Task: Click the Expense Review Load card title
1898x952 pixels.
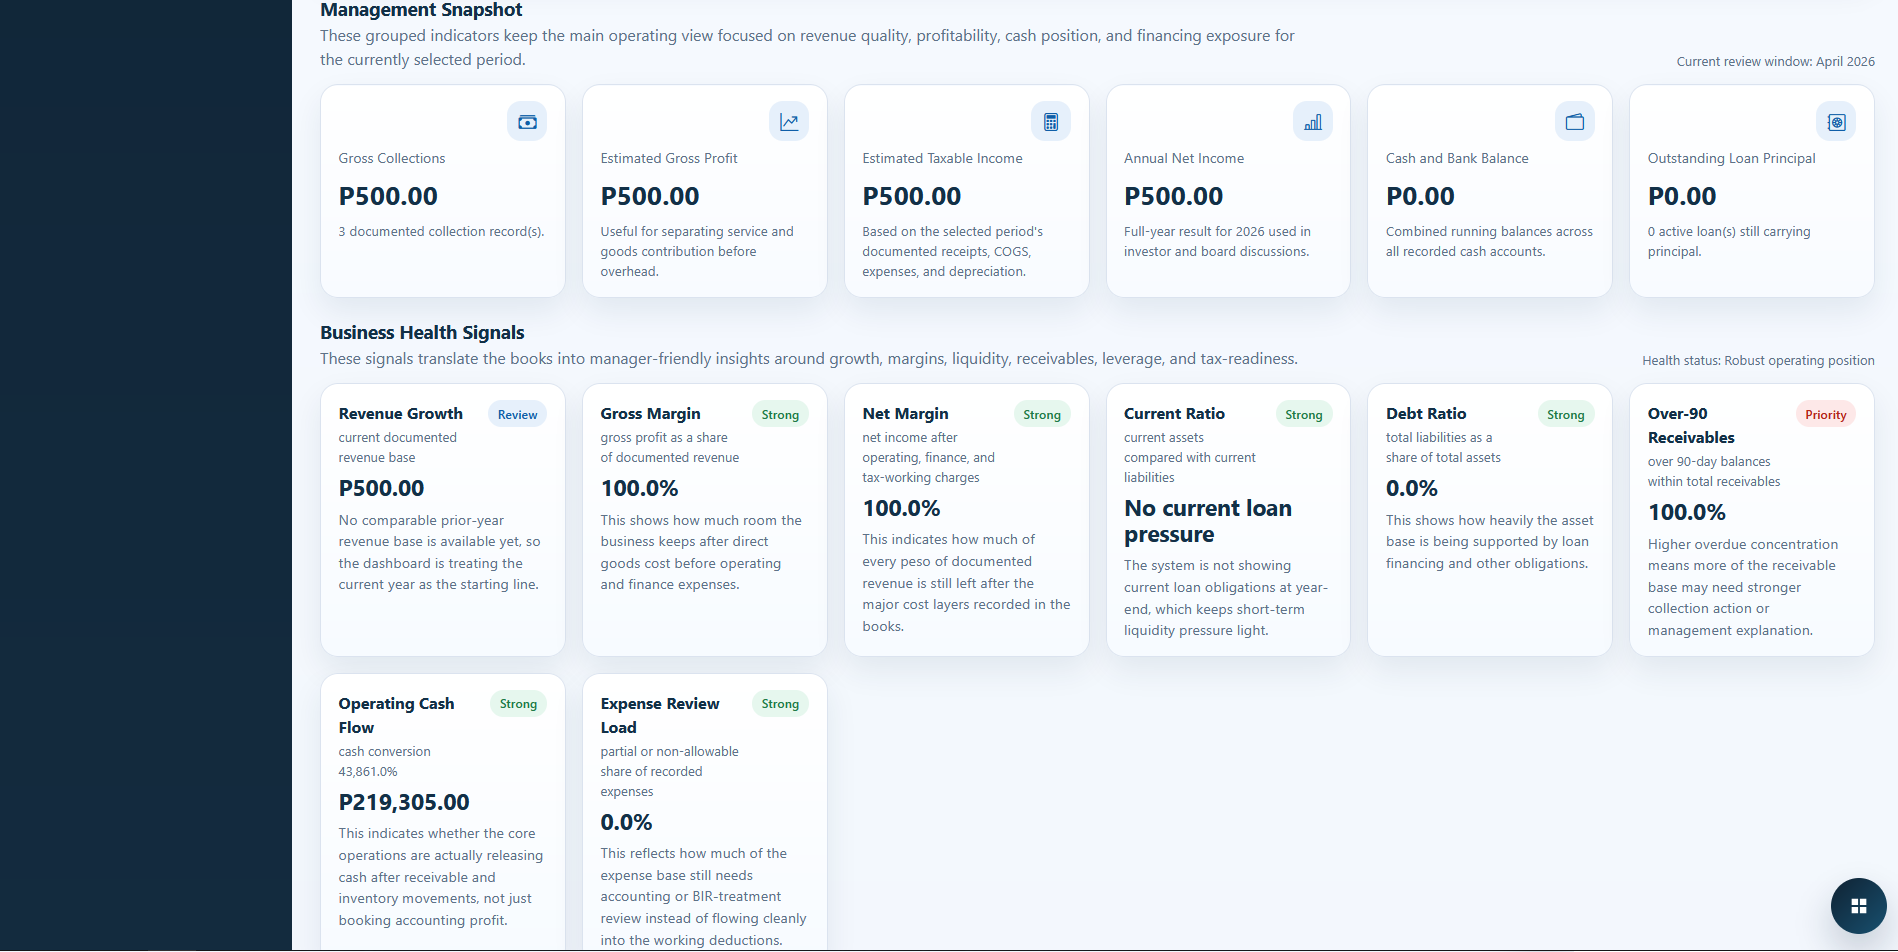Action: click(660, 716)
